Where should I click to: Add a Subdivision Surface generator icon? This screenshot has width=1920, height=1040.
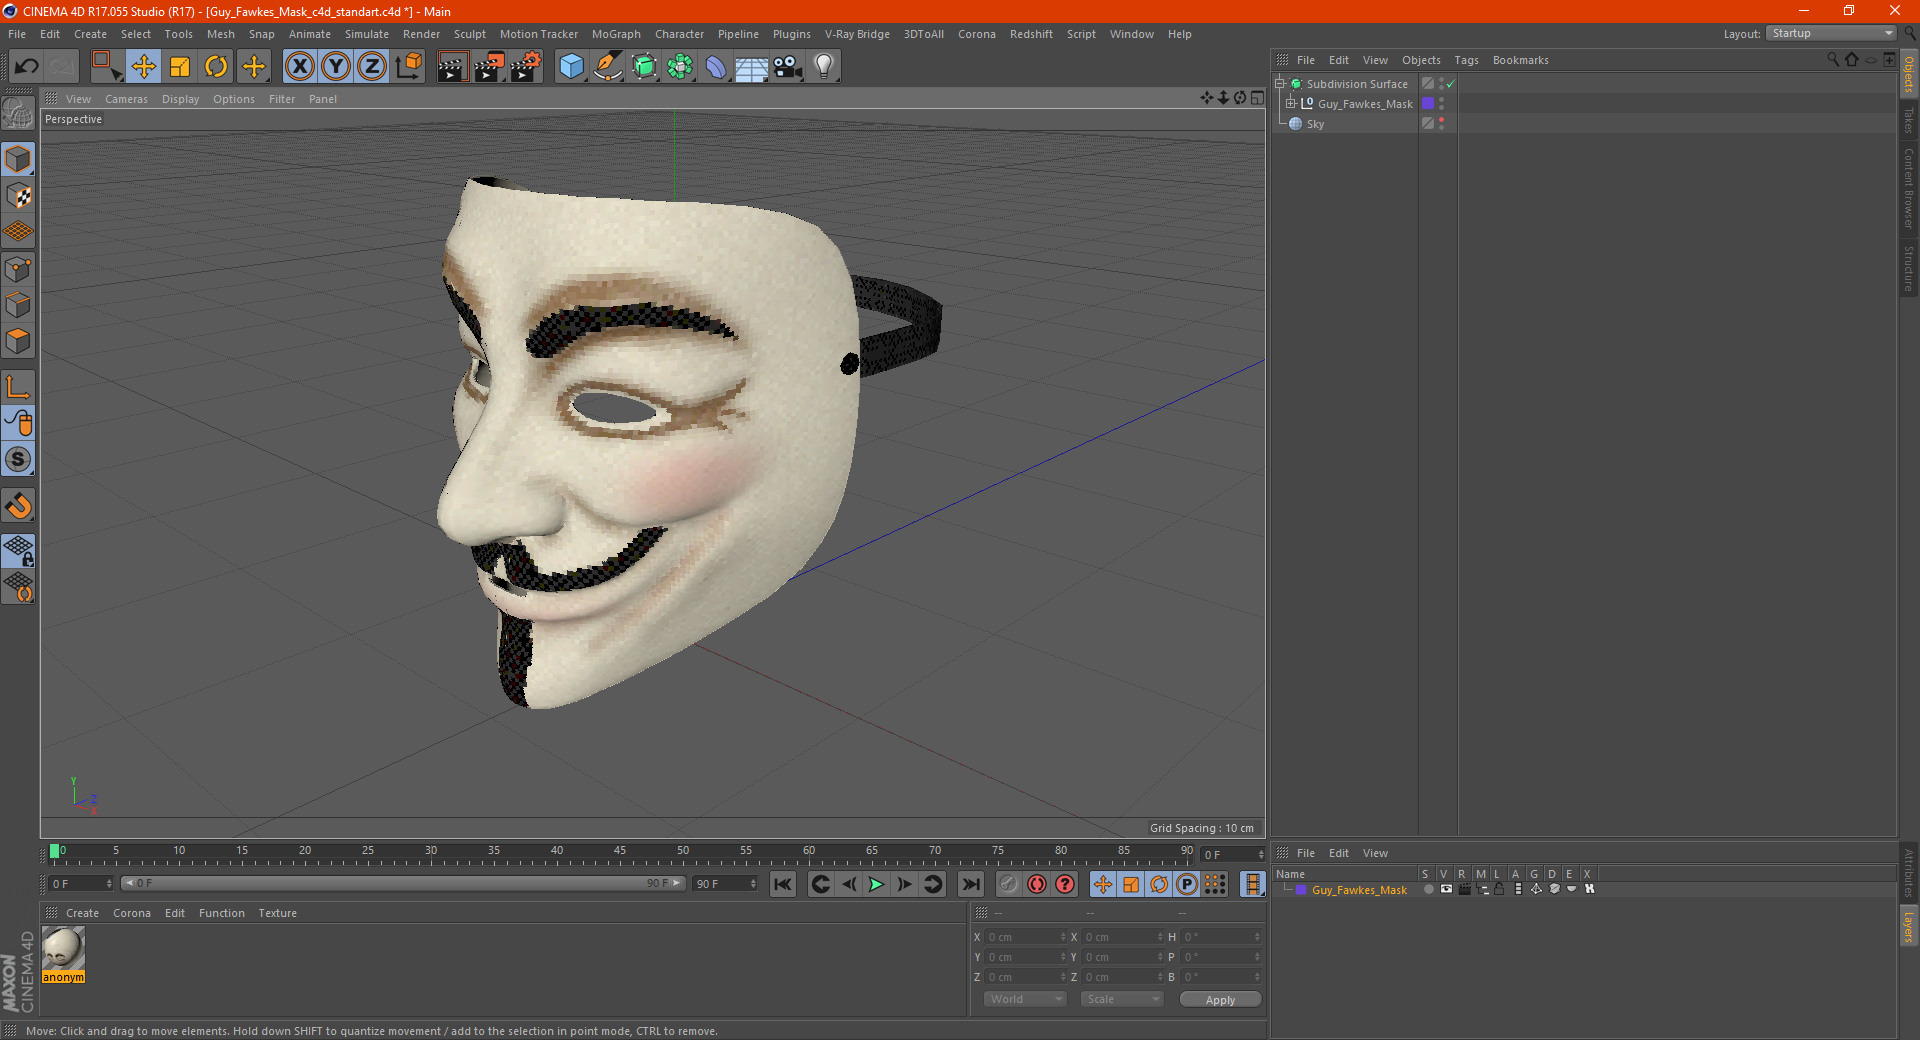click(x=644, y=67)
